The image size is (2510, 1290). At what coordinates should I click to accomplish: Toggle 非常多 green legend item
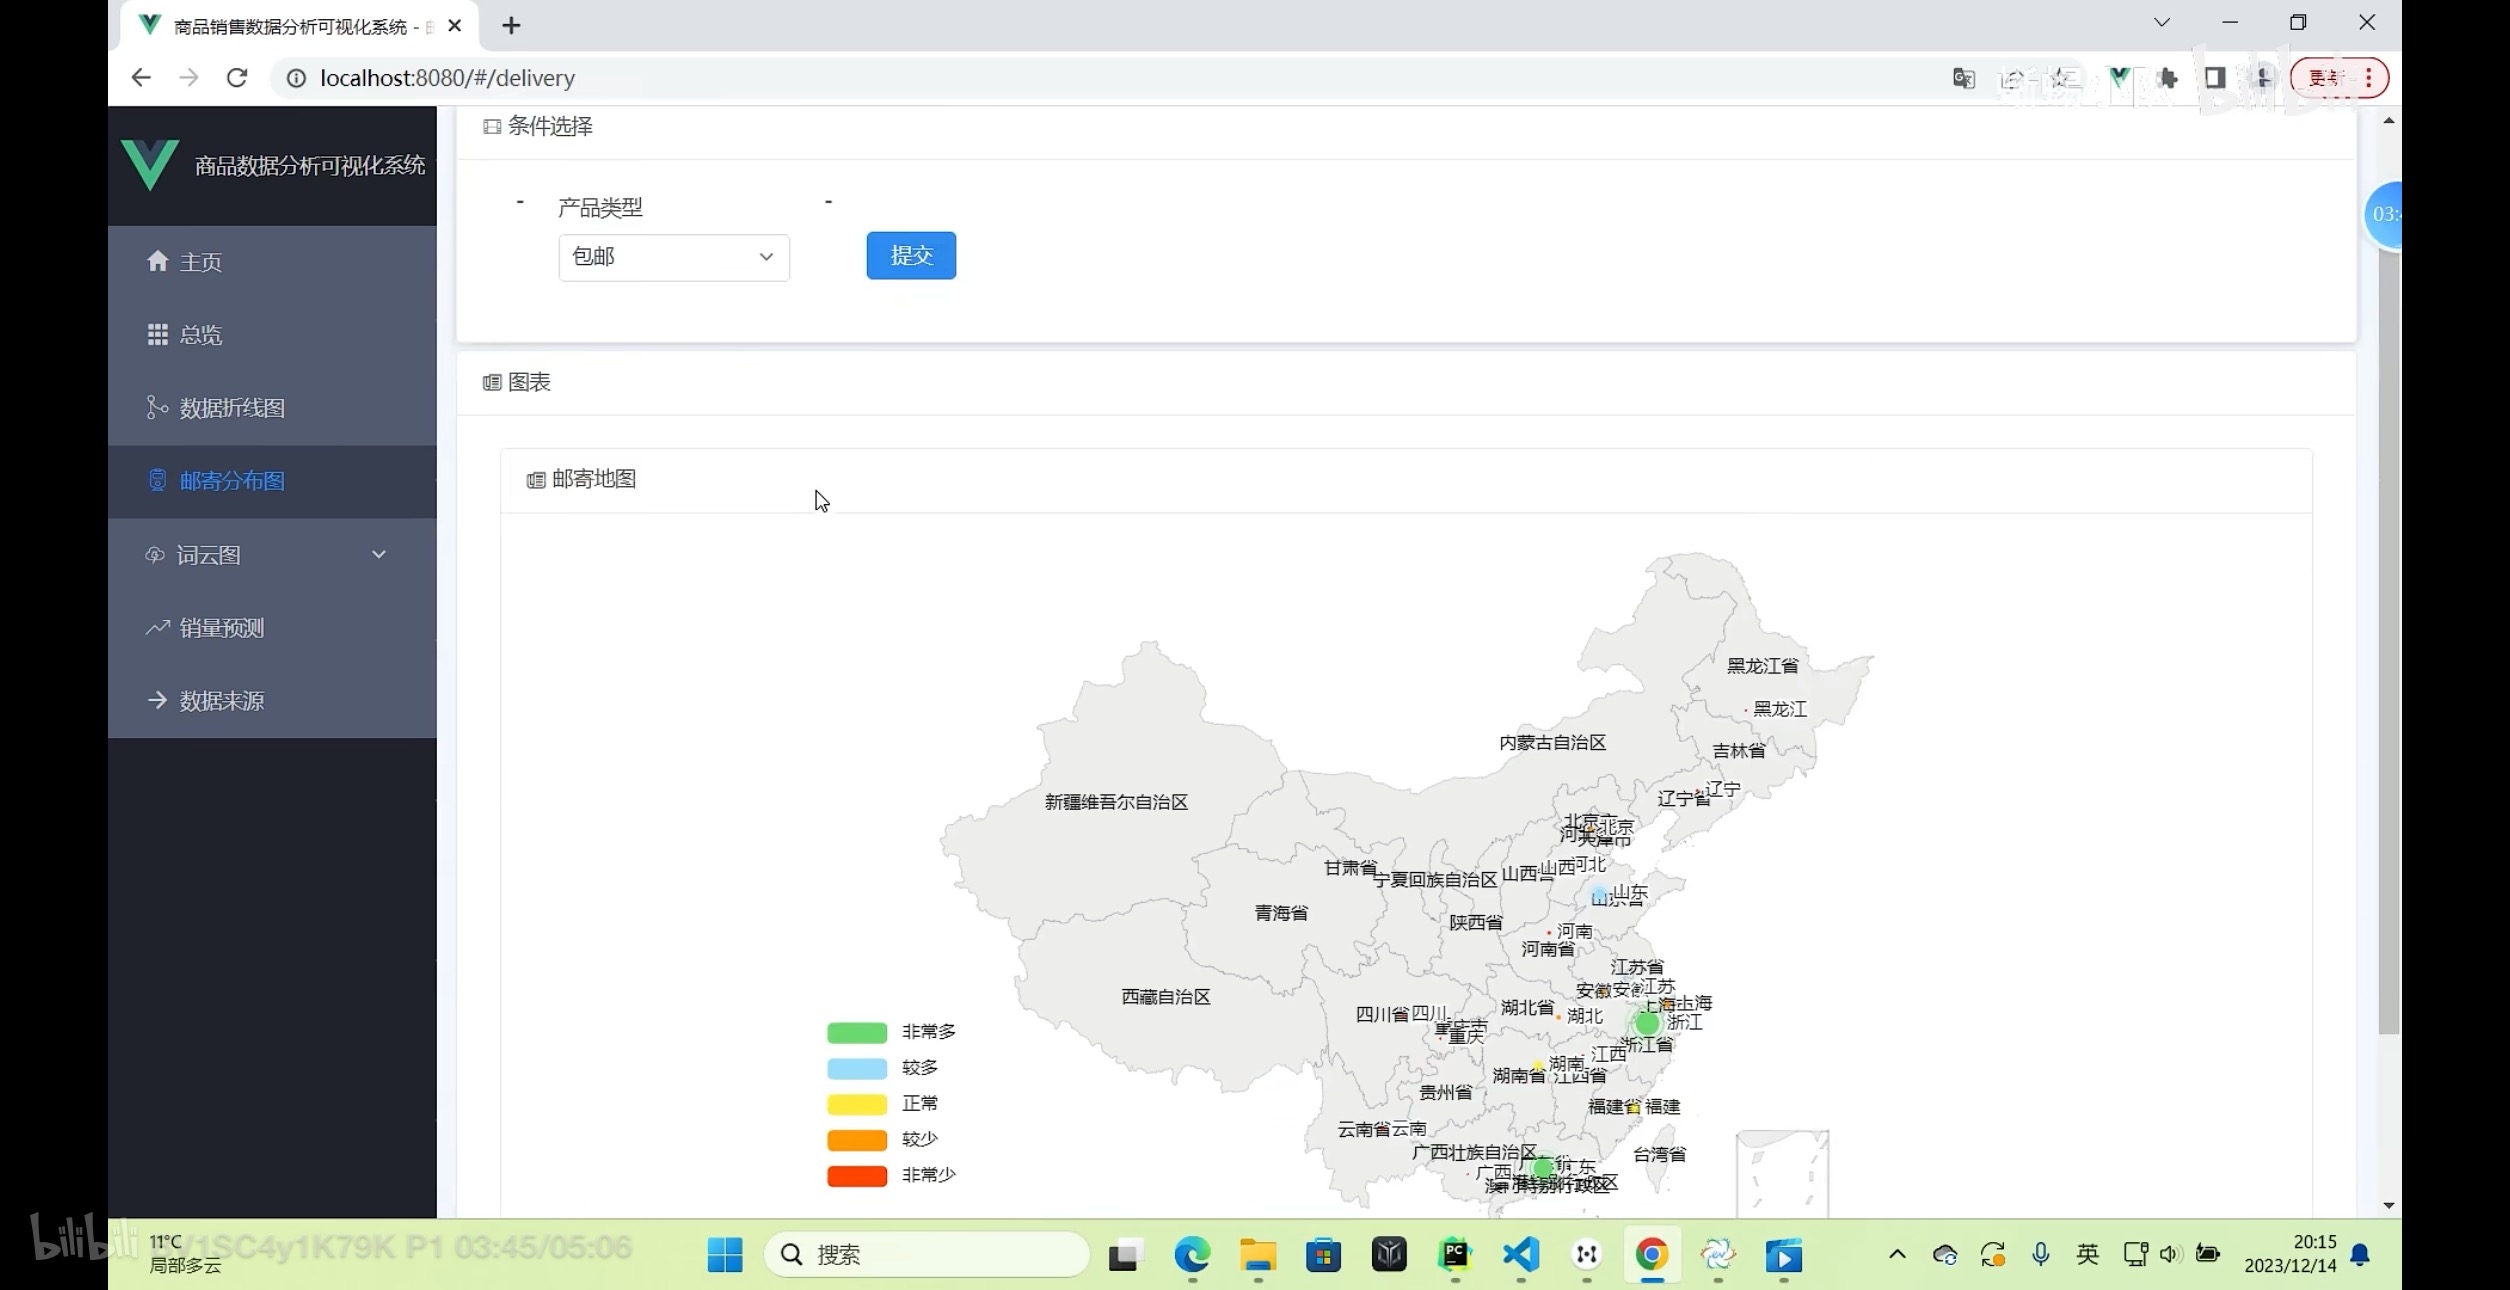coord(857,1032)
